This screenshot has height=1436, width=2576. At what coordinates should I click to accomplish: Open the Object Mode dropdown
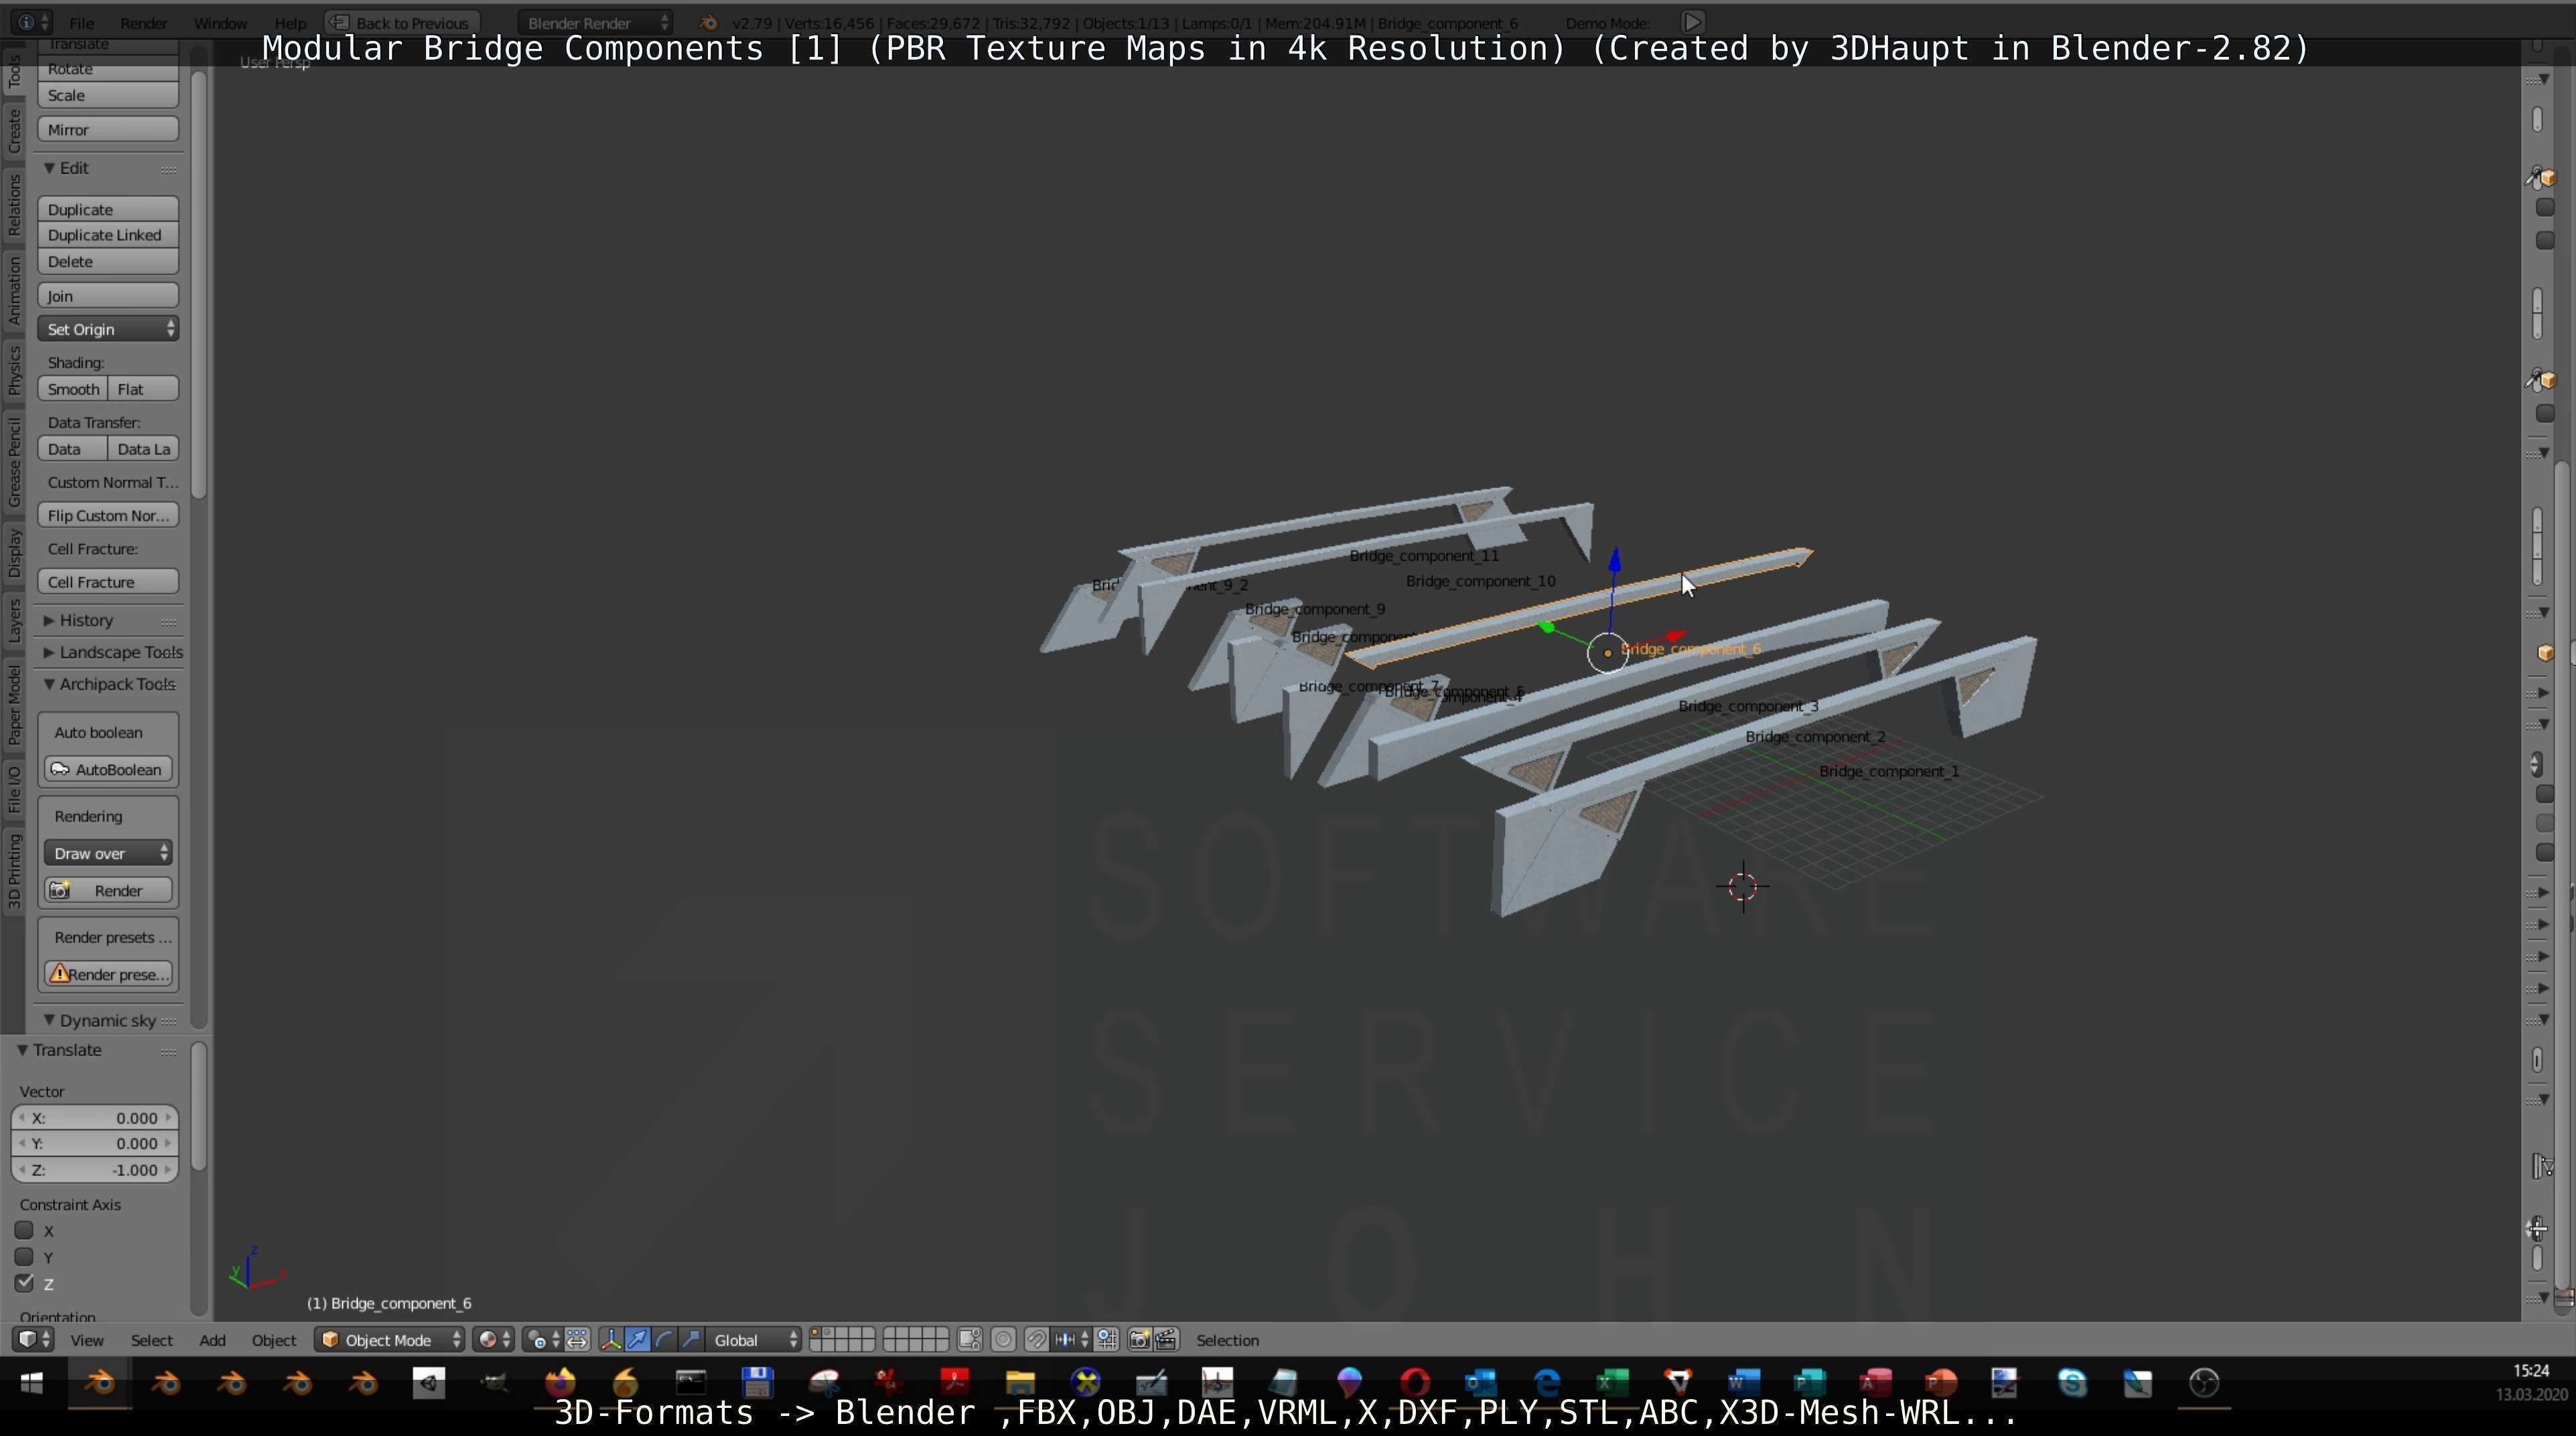(x=390, y=1340)
